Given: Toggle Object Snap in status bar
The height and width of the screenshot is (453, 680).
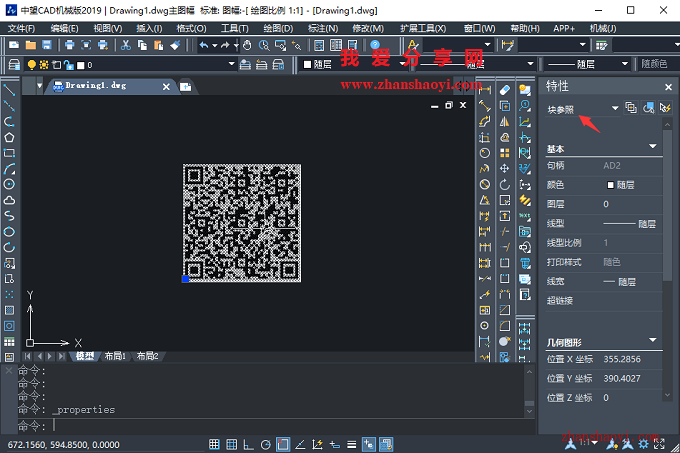Looking at the screenshot, I should [283, 444].
